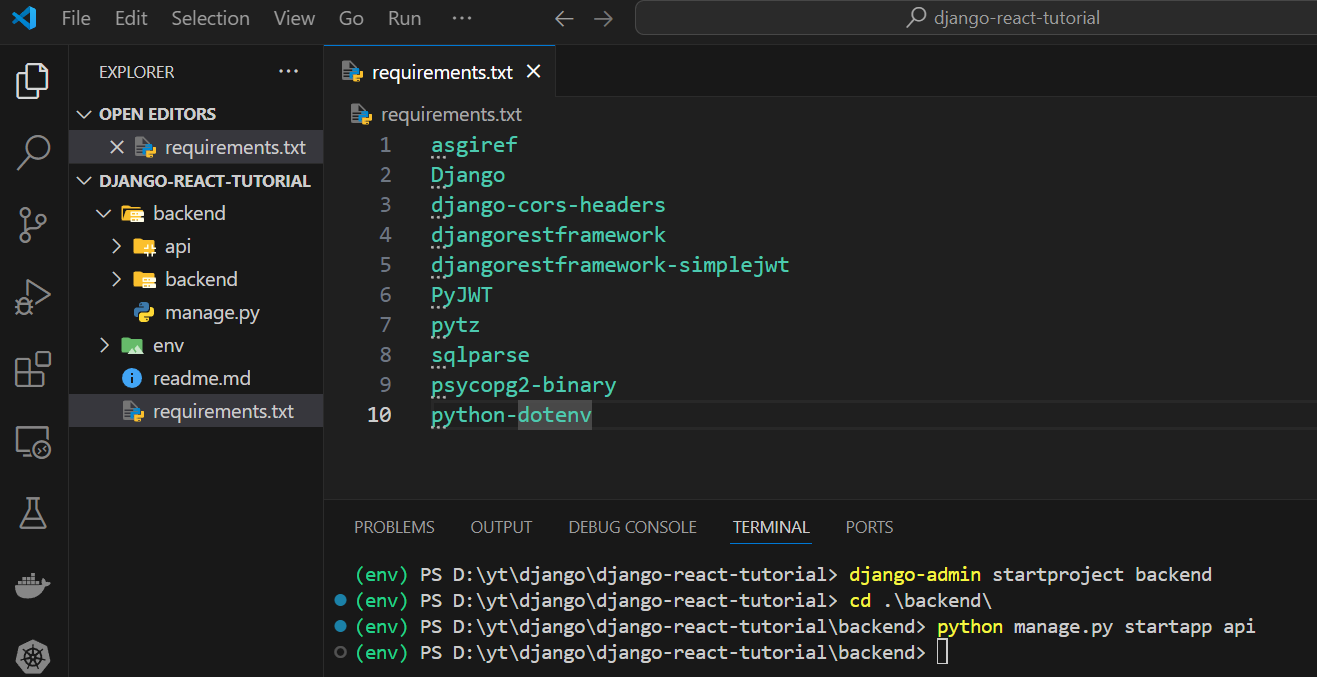The width and height of the screenshot is (1317, 677).
Task: Click the VS Code logo icon
Action: click(x=24, y=18)
